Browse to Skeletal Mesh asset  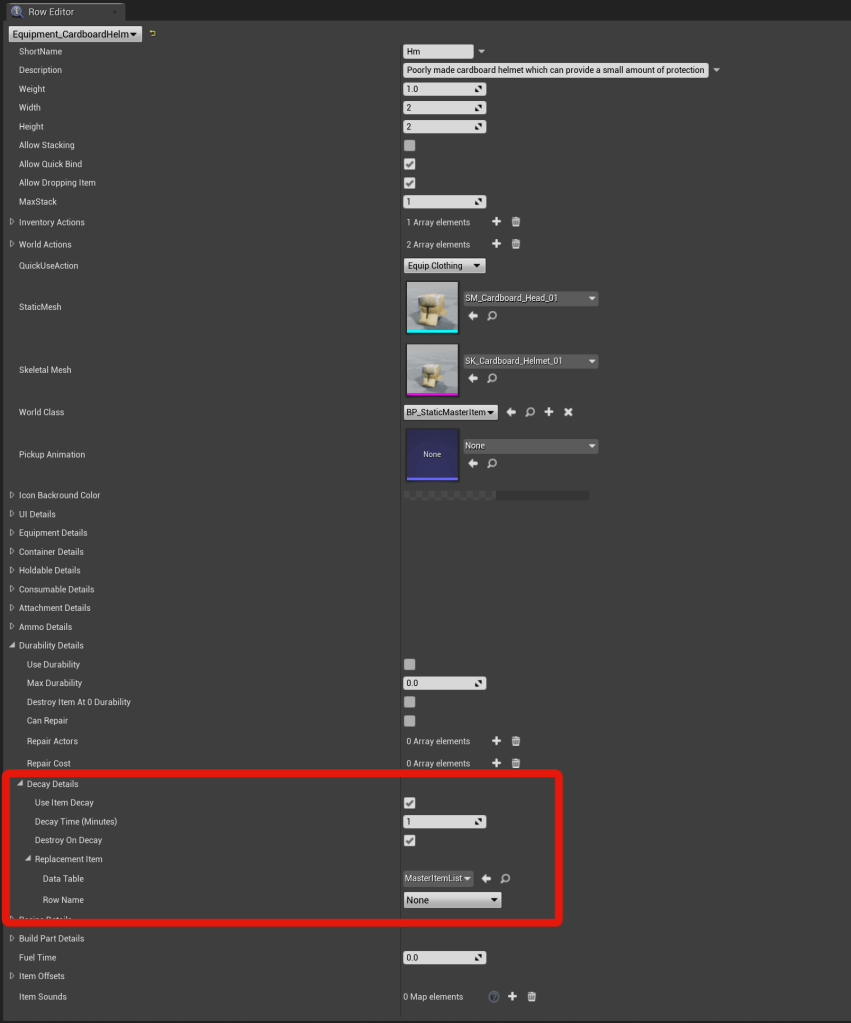pyautogui.click(x=492, y=378)
